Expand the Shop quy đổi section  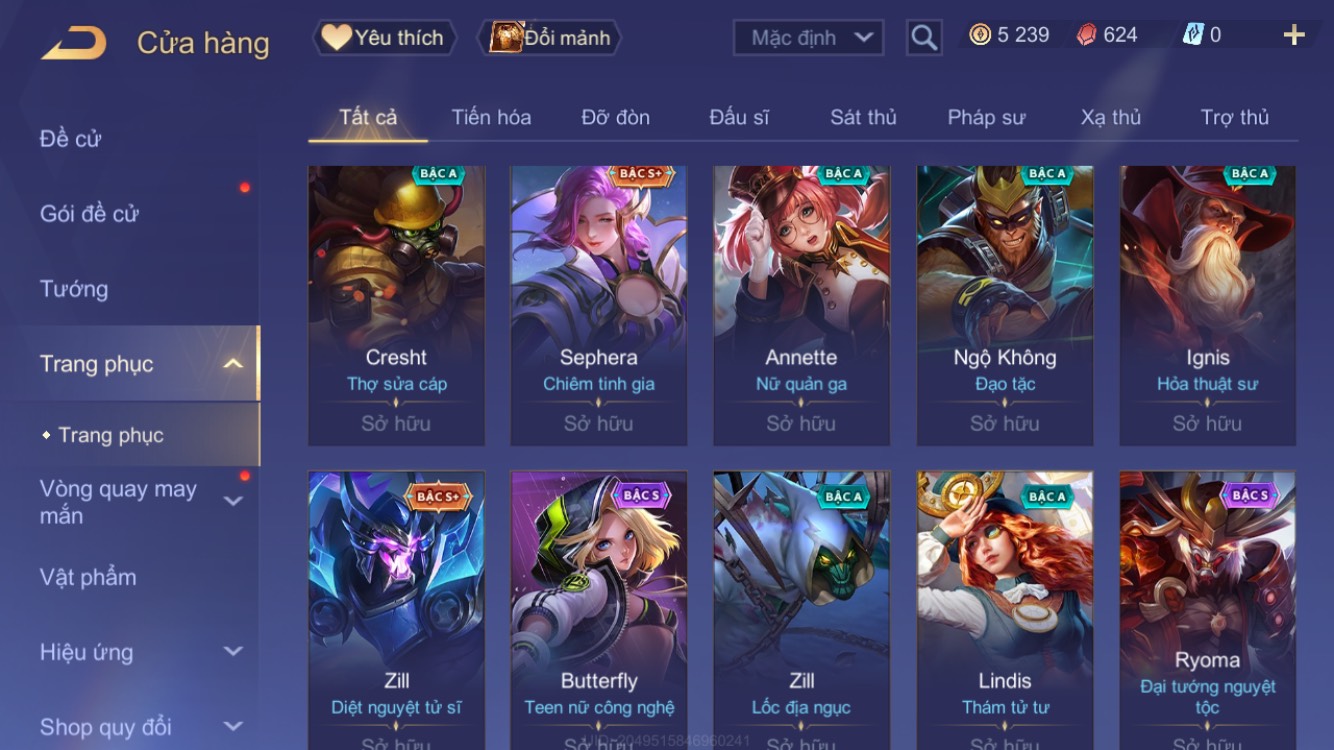point(233,727)
